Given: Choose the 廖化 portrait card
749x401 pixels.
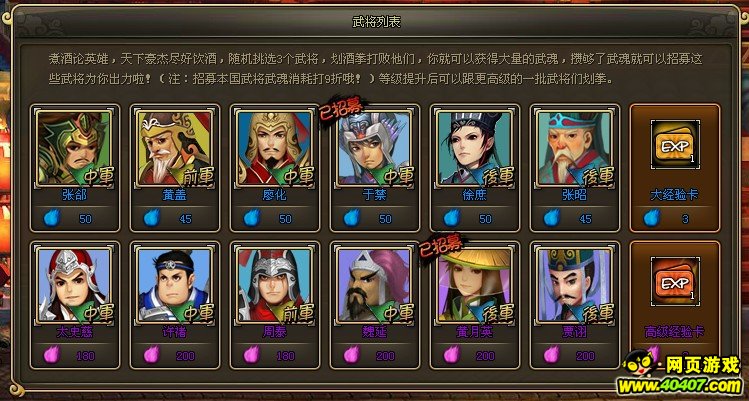Looking at the screenshot, I should pyautogui.click(x=275, y=148).
